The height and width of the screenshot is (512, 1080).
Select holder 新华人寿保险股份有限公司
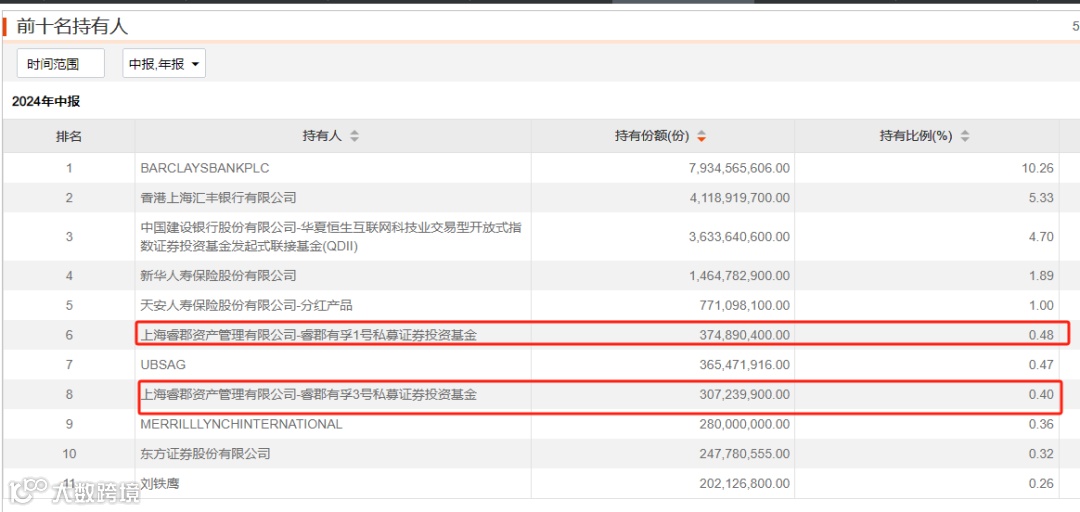tap(218, 276)
